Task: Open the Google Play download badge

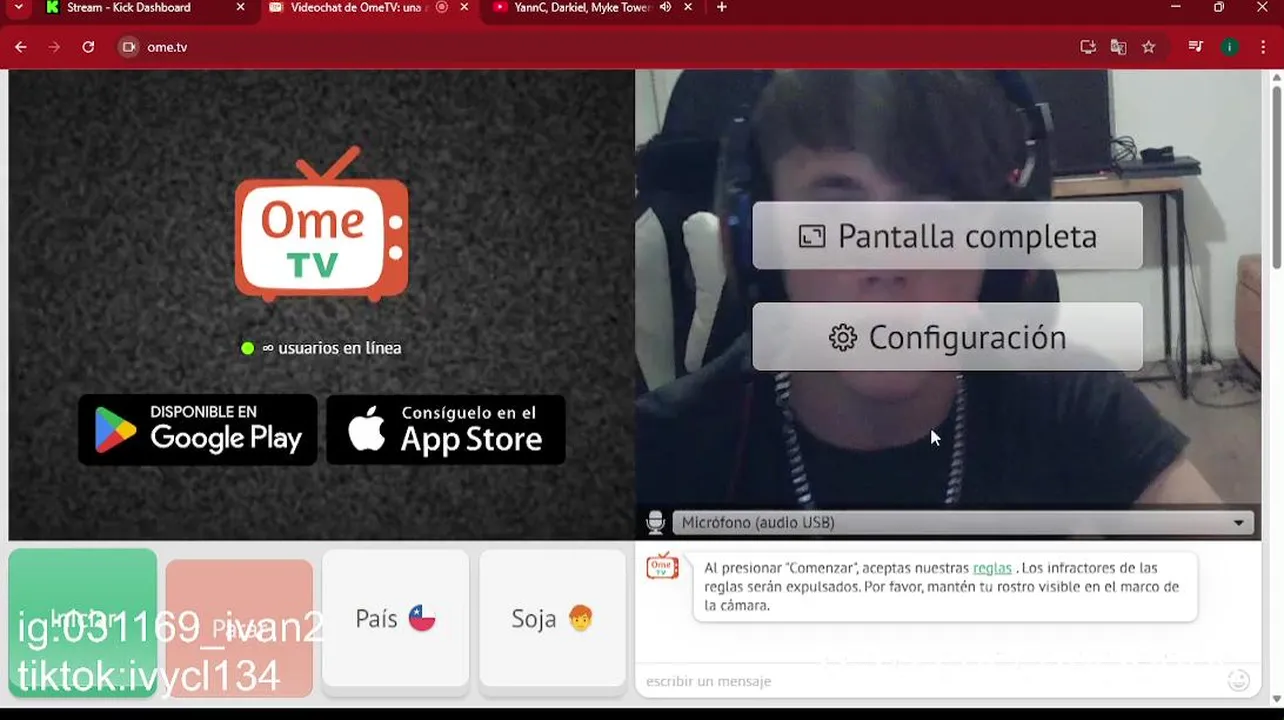Action: (x=198, y=429)
